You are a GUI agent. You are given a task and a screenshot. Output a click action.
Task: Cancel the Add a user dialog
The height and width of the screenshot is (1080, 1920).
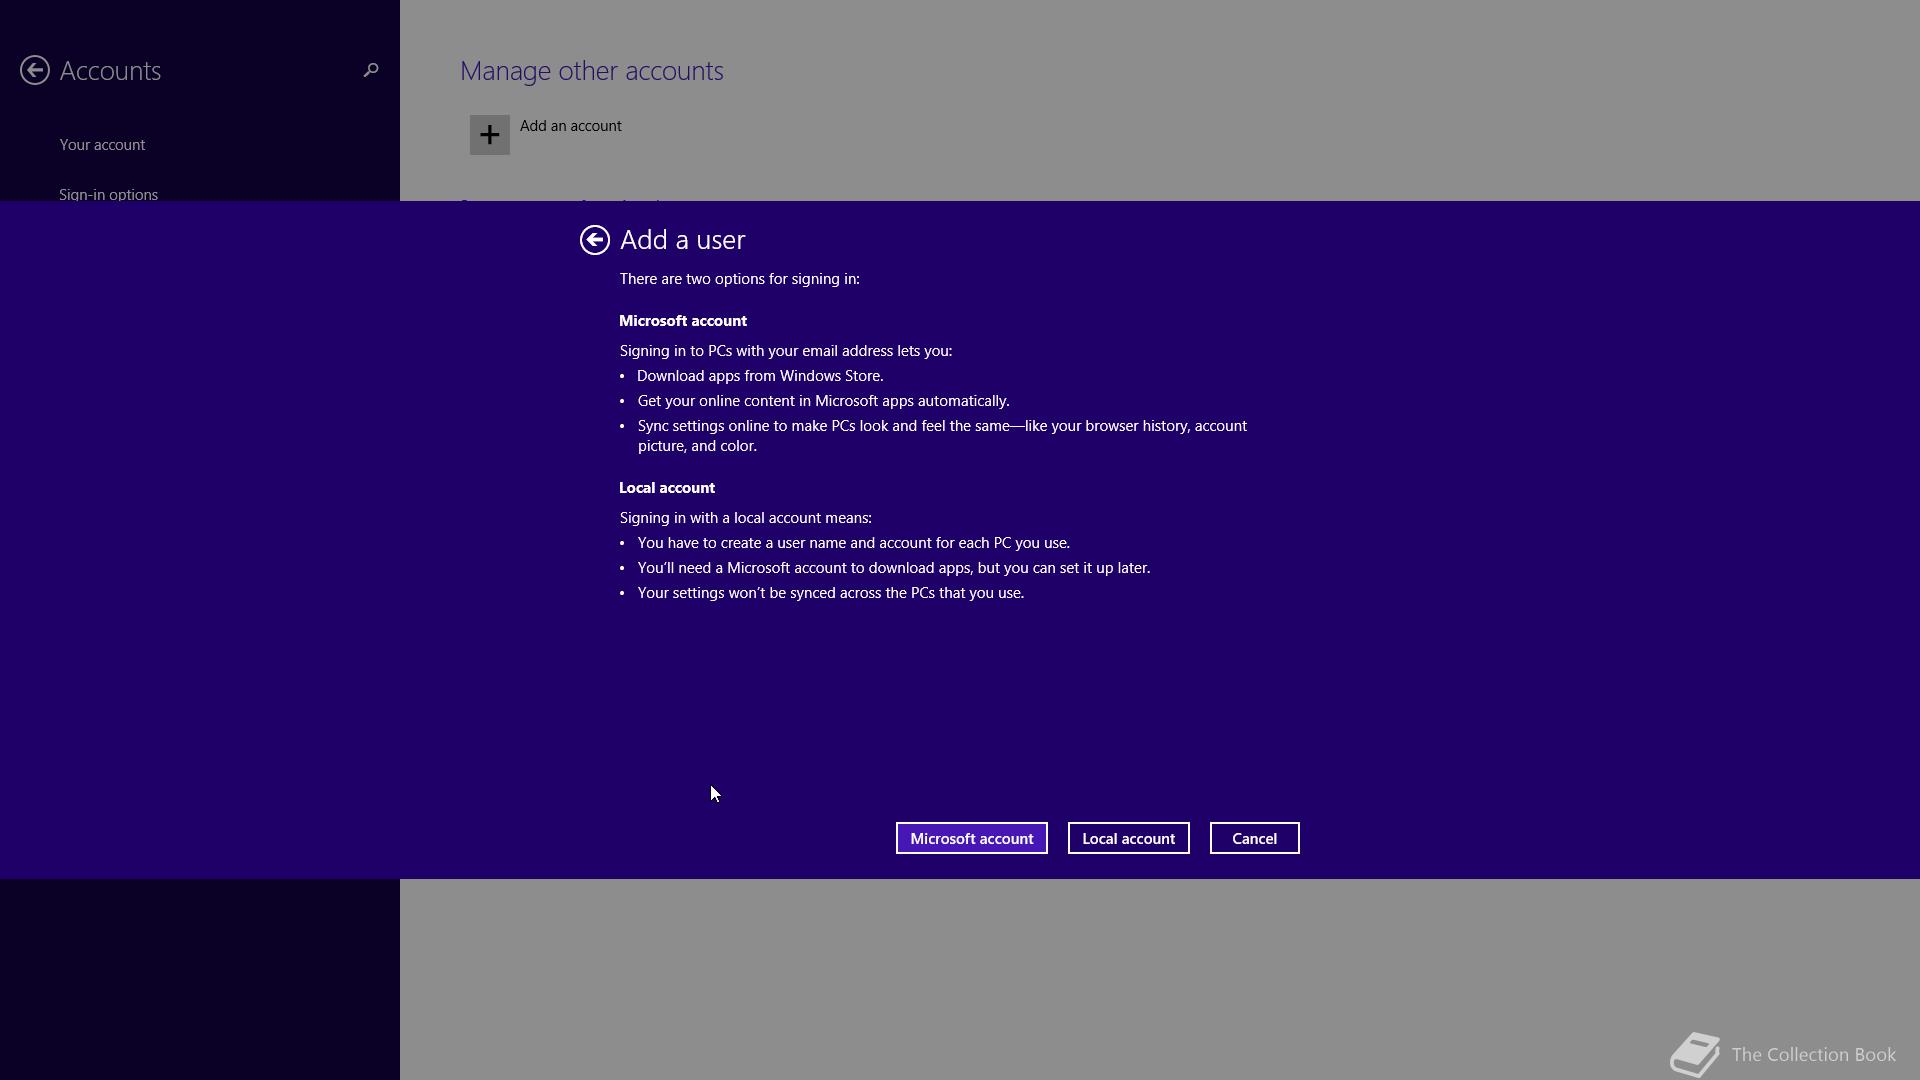1254,838
